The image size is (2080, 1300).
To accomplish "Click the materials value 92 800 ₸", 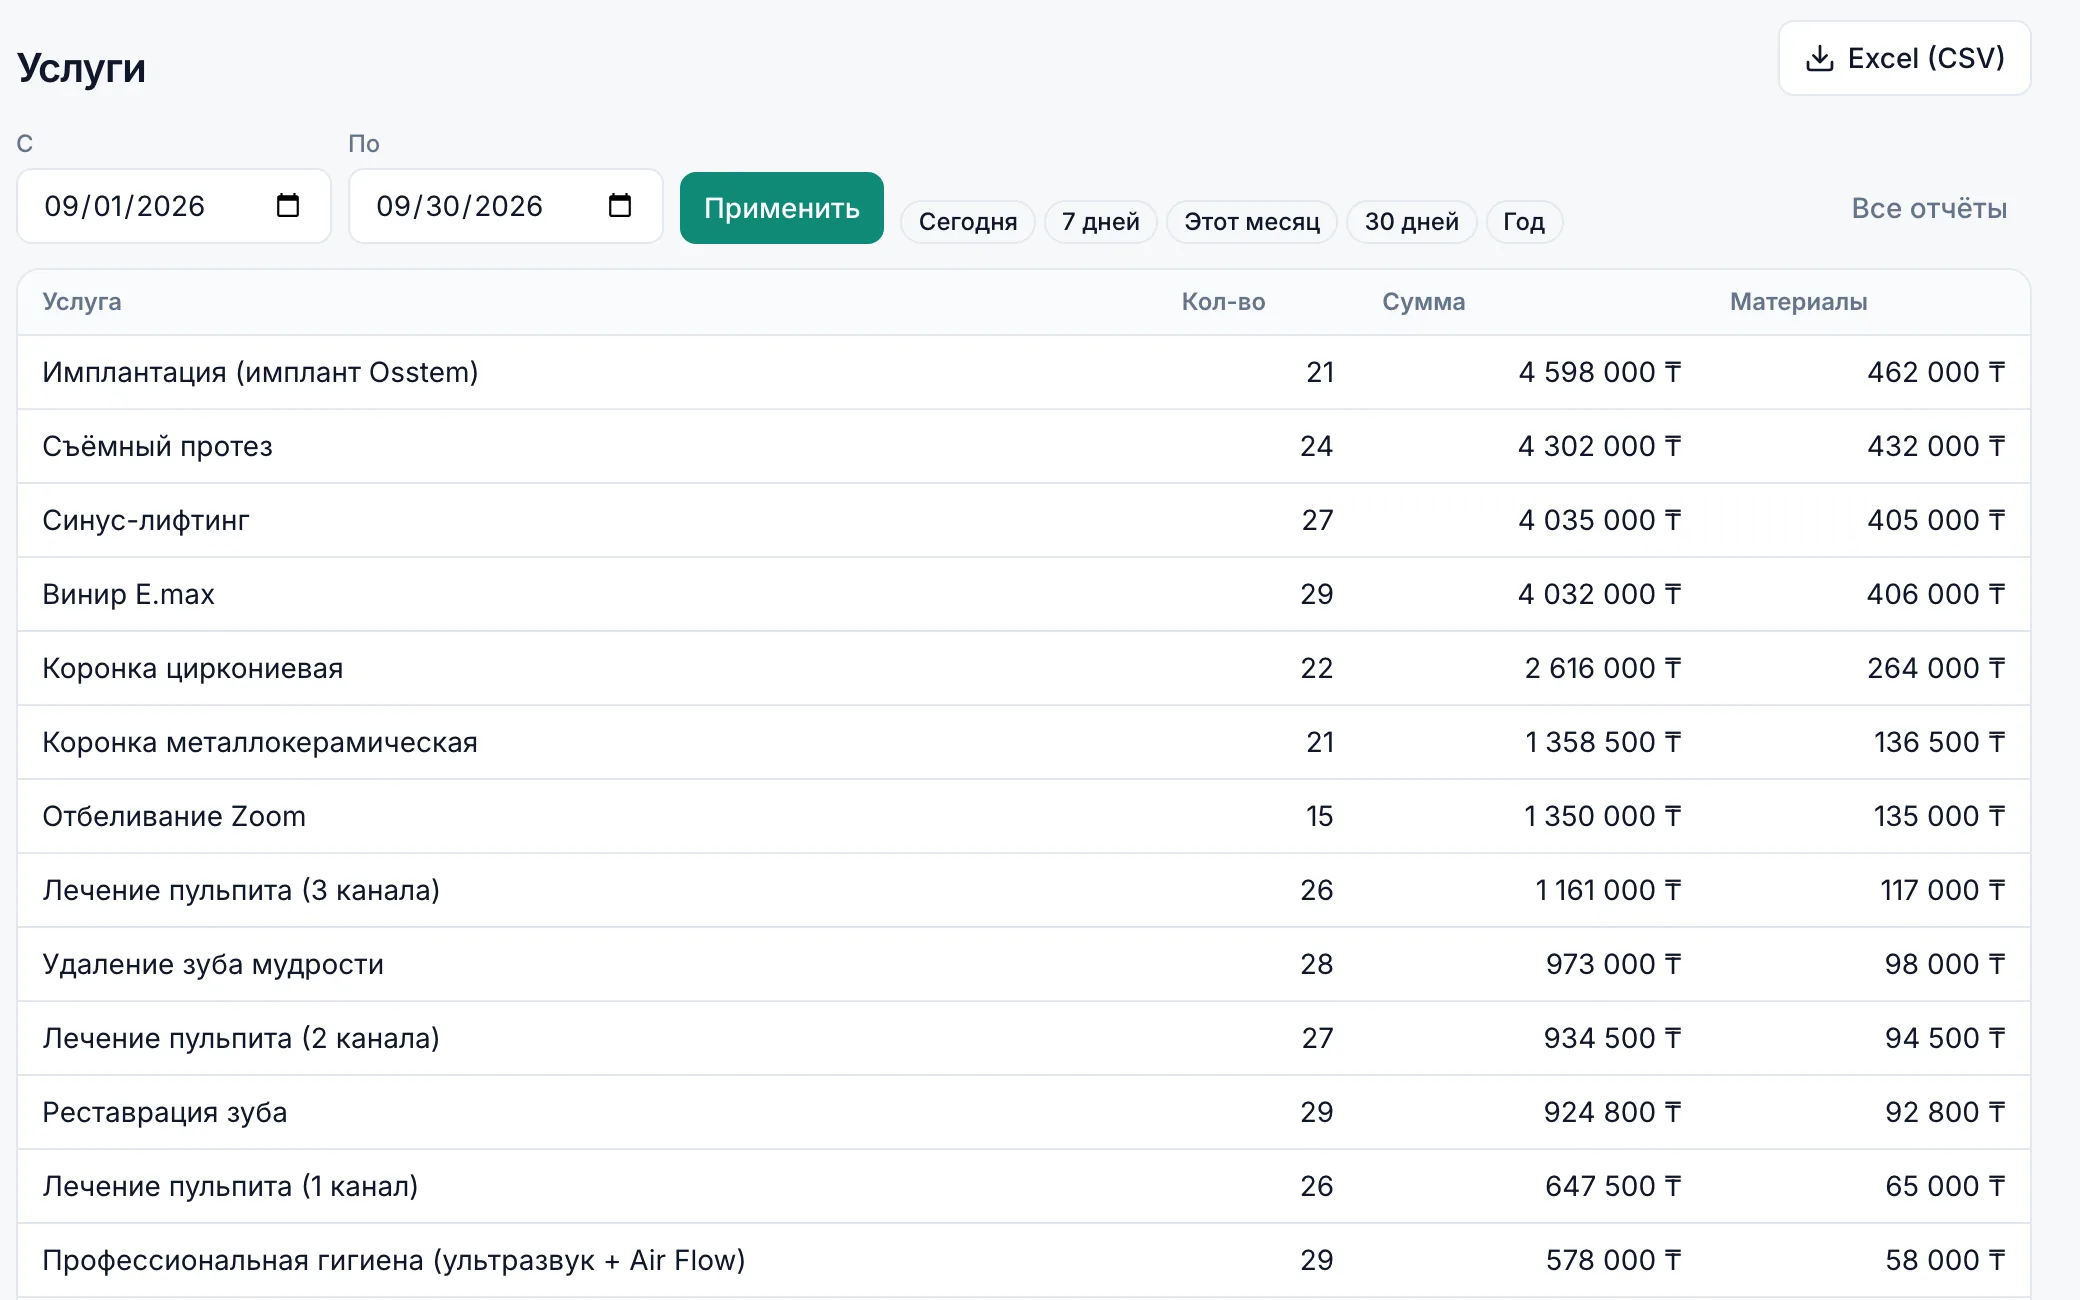I will 1945,1112.
